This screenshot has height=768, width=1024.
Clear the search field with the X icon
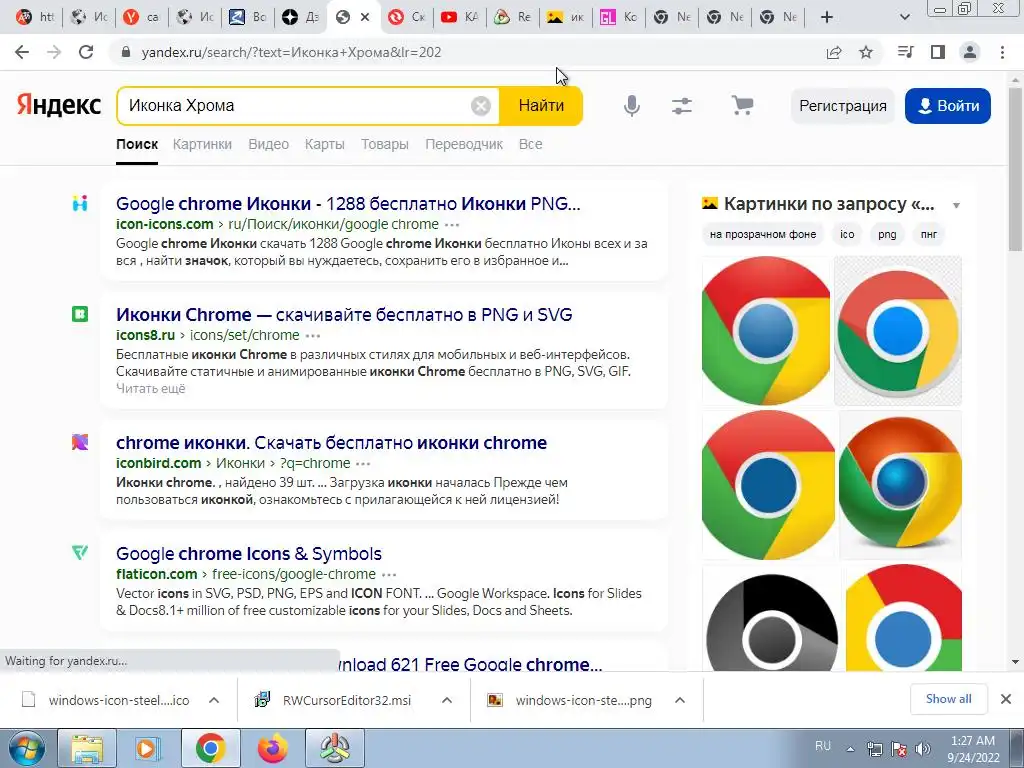481,106
